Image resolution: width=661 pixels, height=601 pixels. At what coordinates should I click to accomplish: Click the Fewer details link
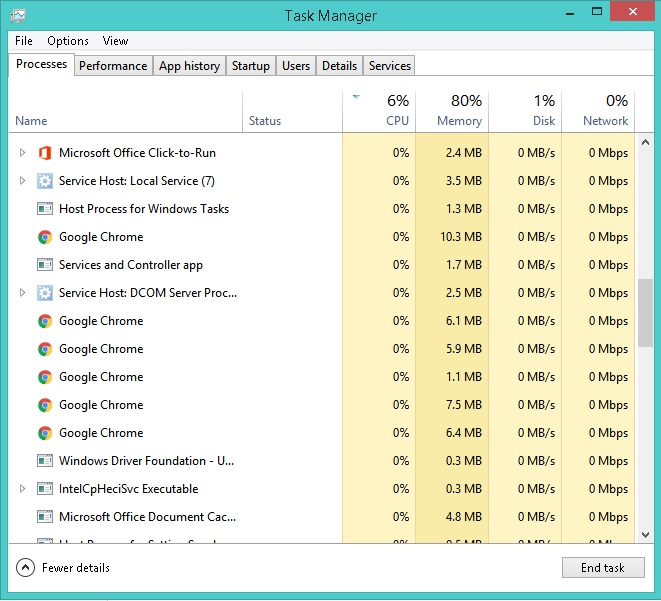click(x=76, y=568)
